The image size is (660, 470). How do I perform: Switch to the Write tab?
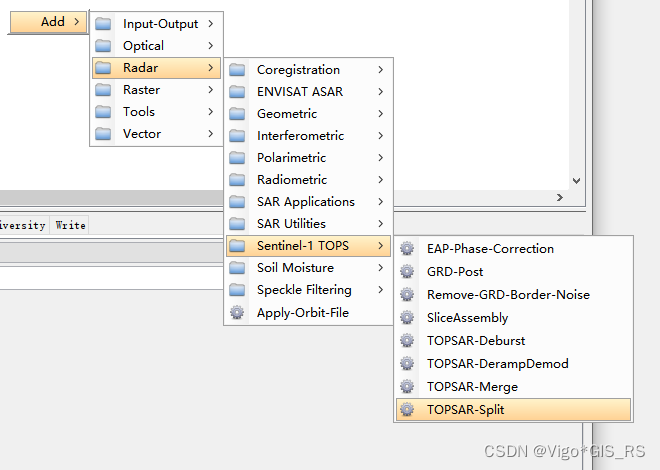tap(70, 225)
